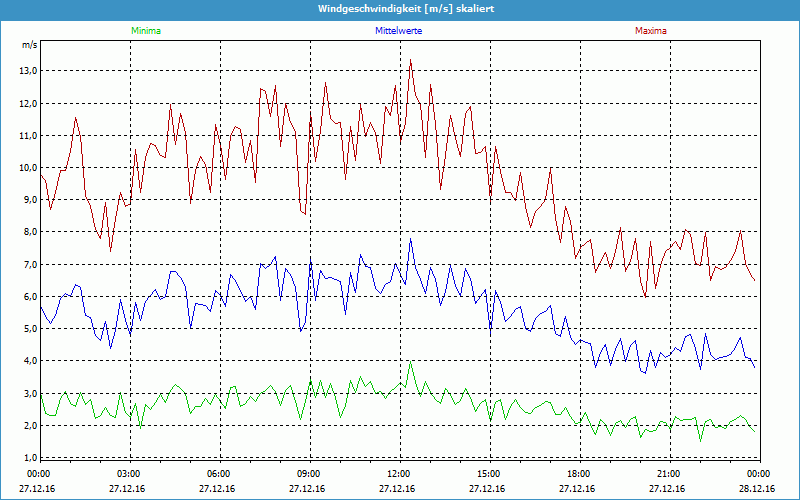Click the 5,0 y-axis value
The image size is (800, 500).
[x=30, y=329]
